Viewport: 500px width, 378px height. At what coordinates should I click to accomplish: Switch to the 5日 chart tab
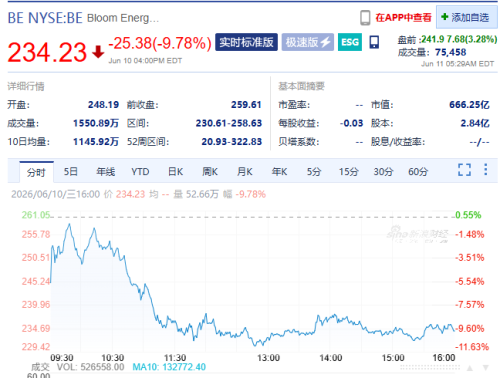tap(71, 172)
